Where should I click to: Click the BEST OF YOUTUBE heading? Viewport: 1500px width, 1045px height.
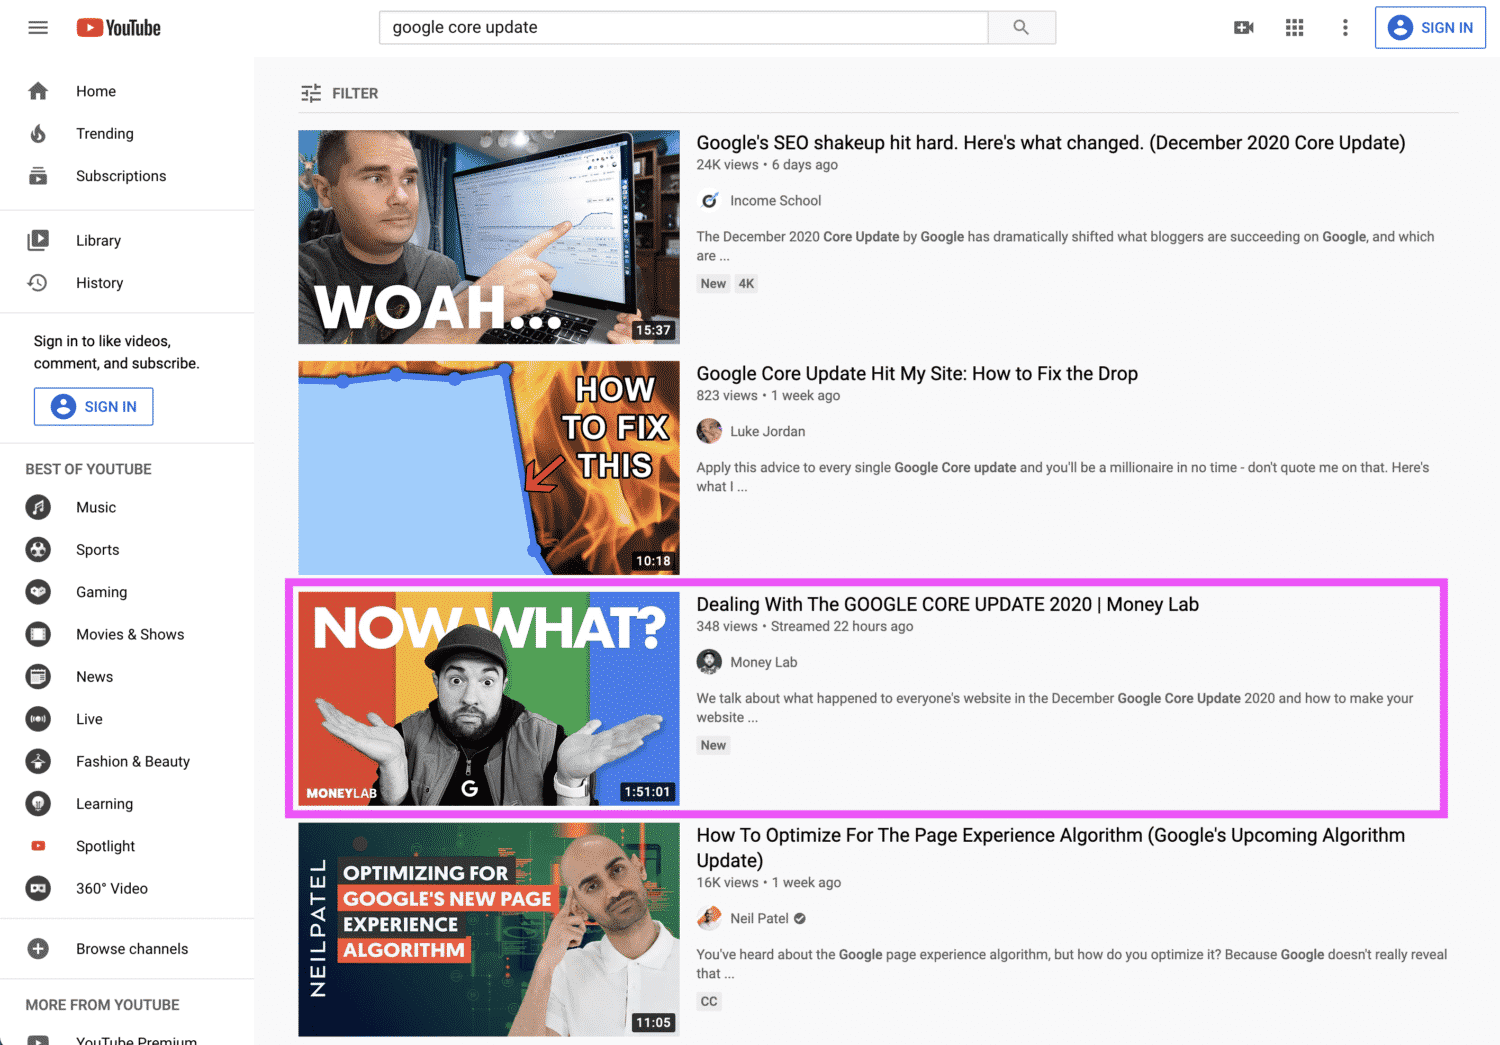(x=88, y=469)
